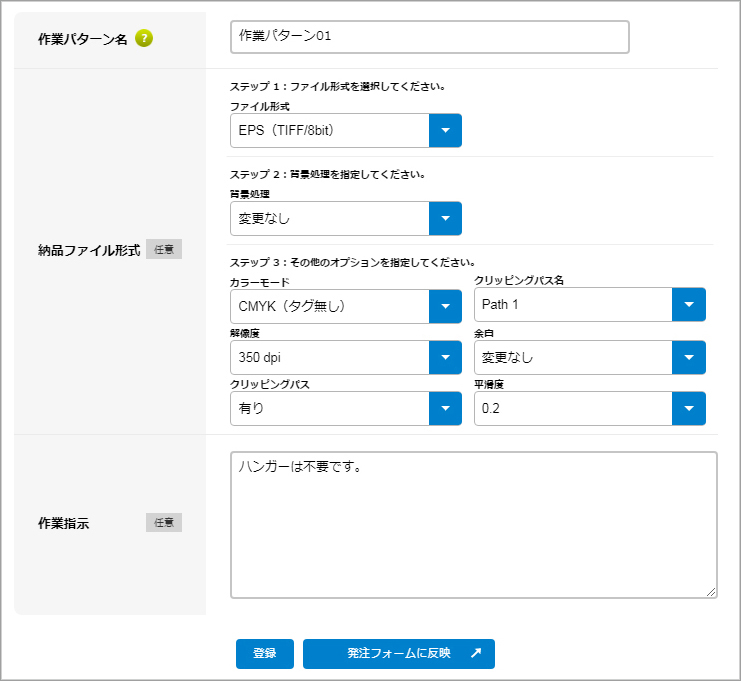This screenshot has width=741, height=681.
Task: Click the 任意 badge next to 納品ファイル形式
Action: click(x=164, y=250)
